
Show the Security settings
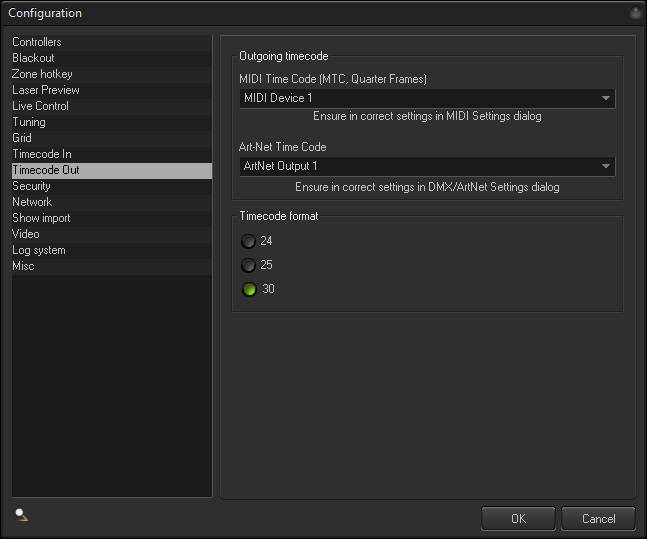tap(31, 186)
